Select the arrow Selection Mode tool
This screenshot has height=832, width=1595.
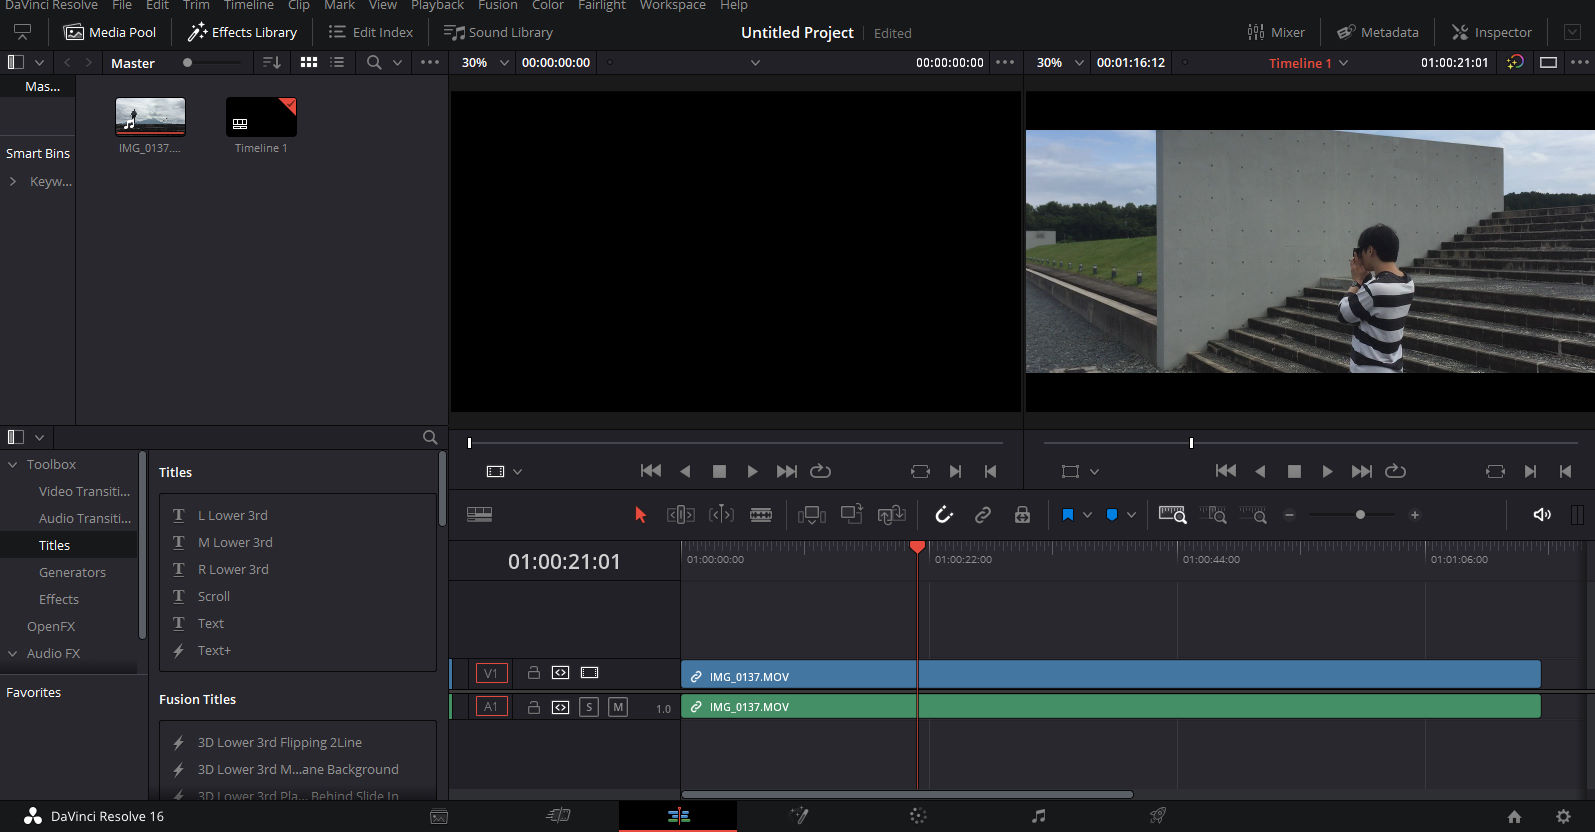pyautogui.click(x=640, y=515)
